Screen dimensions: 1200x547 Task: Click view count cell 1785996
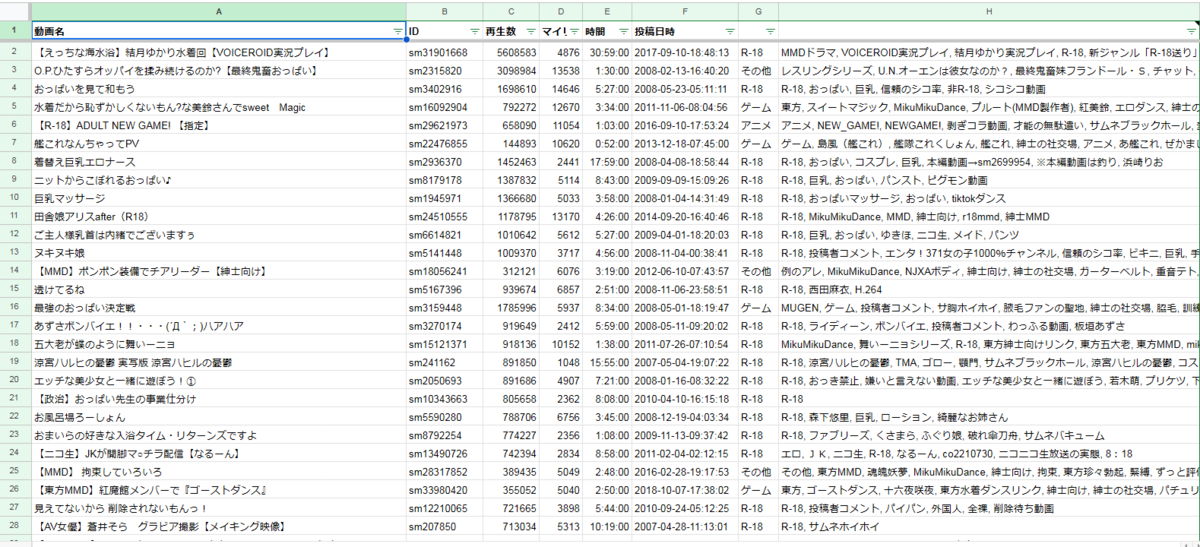512,306
